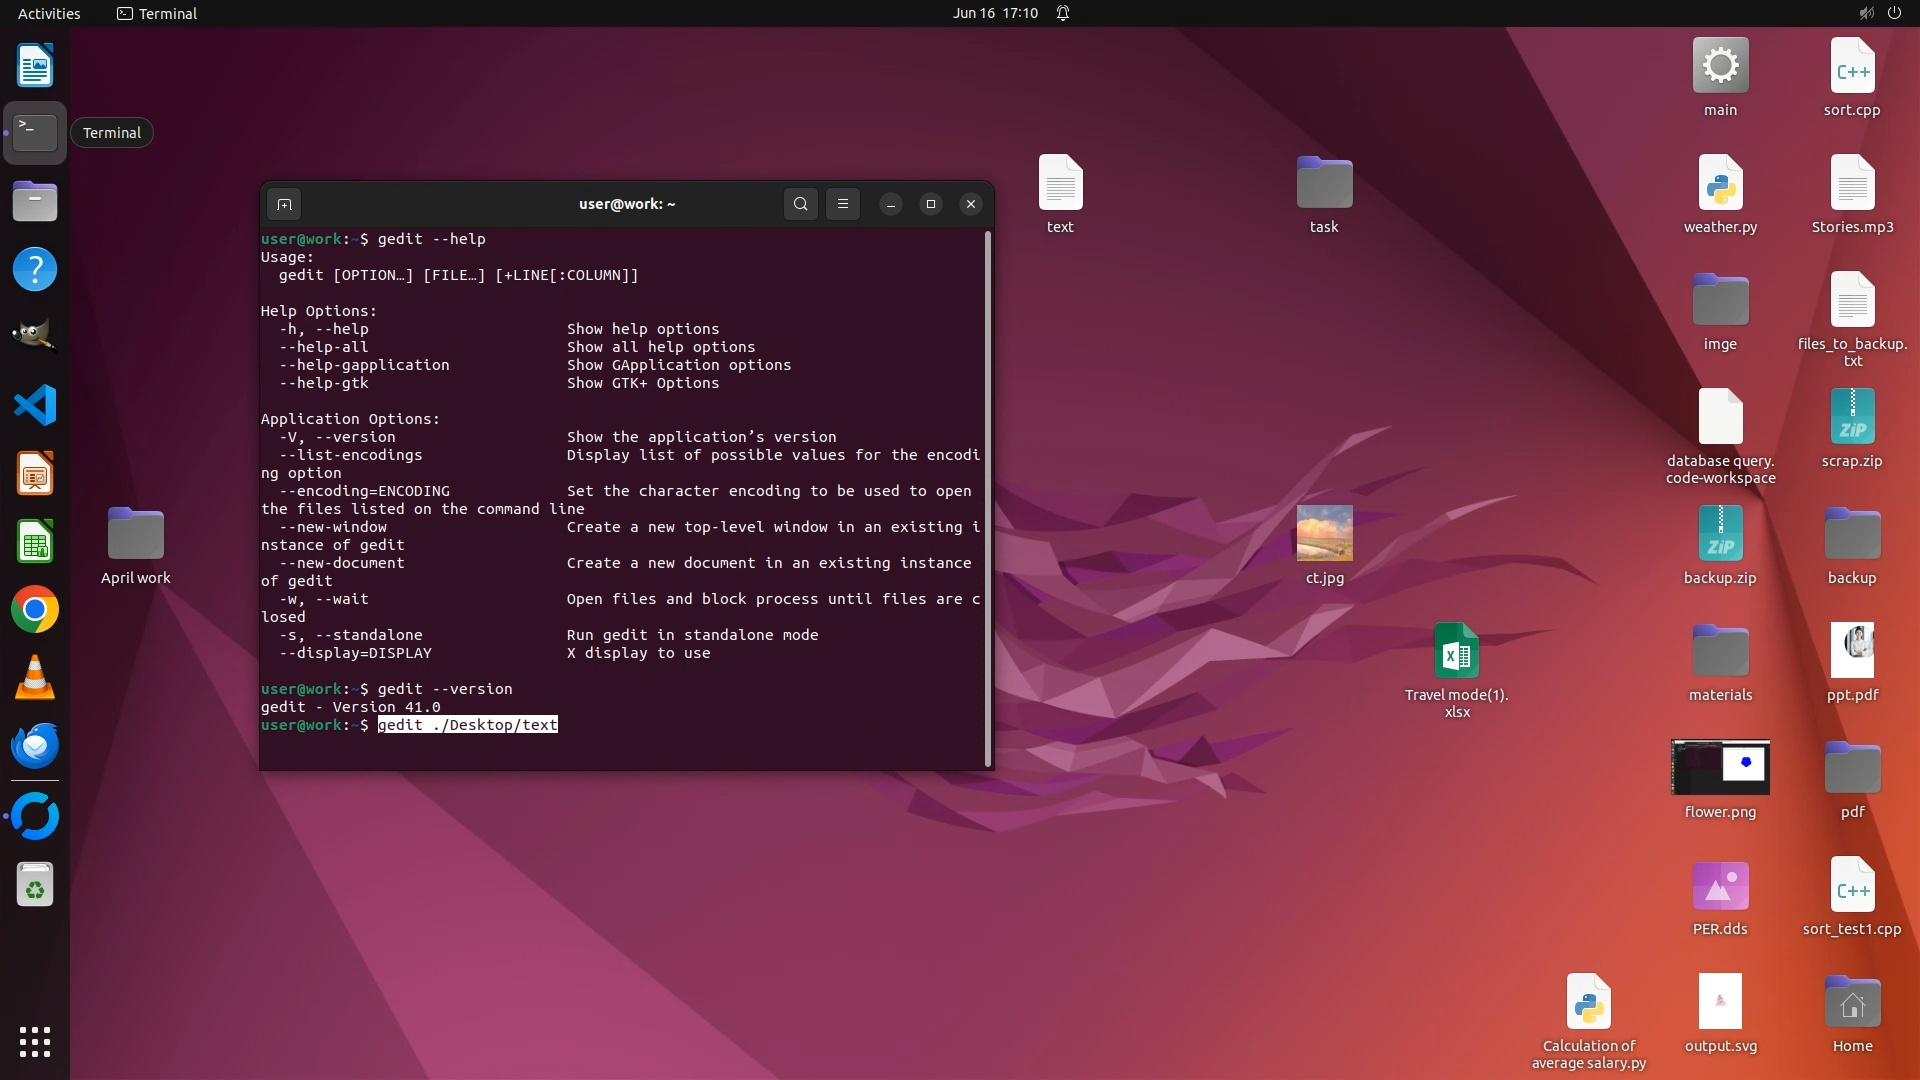Image resolution: width=1920 pixels, height=1080 pixels.
Task: Select the ct.jpg thumbnail on desktop
Action: (1324, 533)
